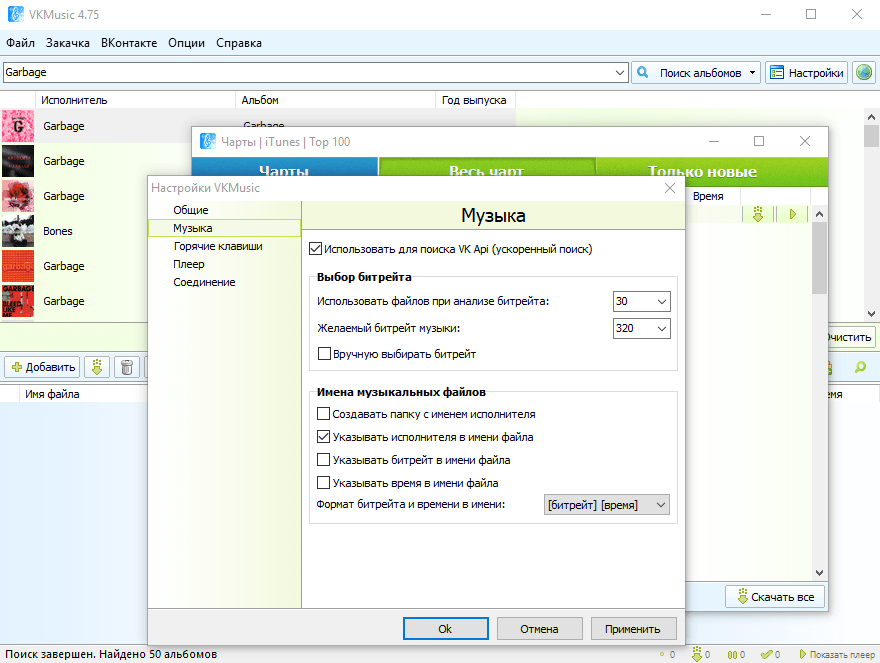Open the Файл menu
The image size is (880, 663).
point(20,43)
